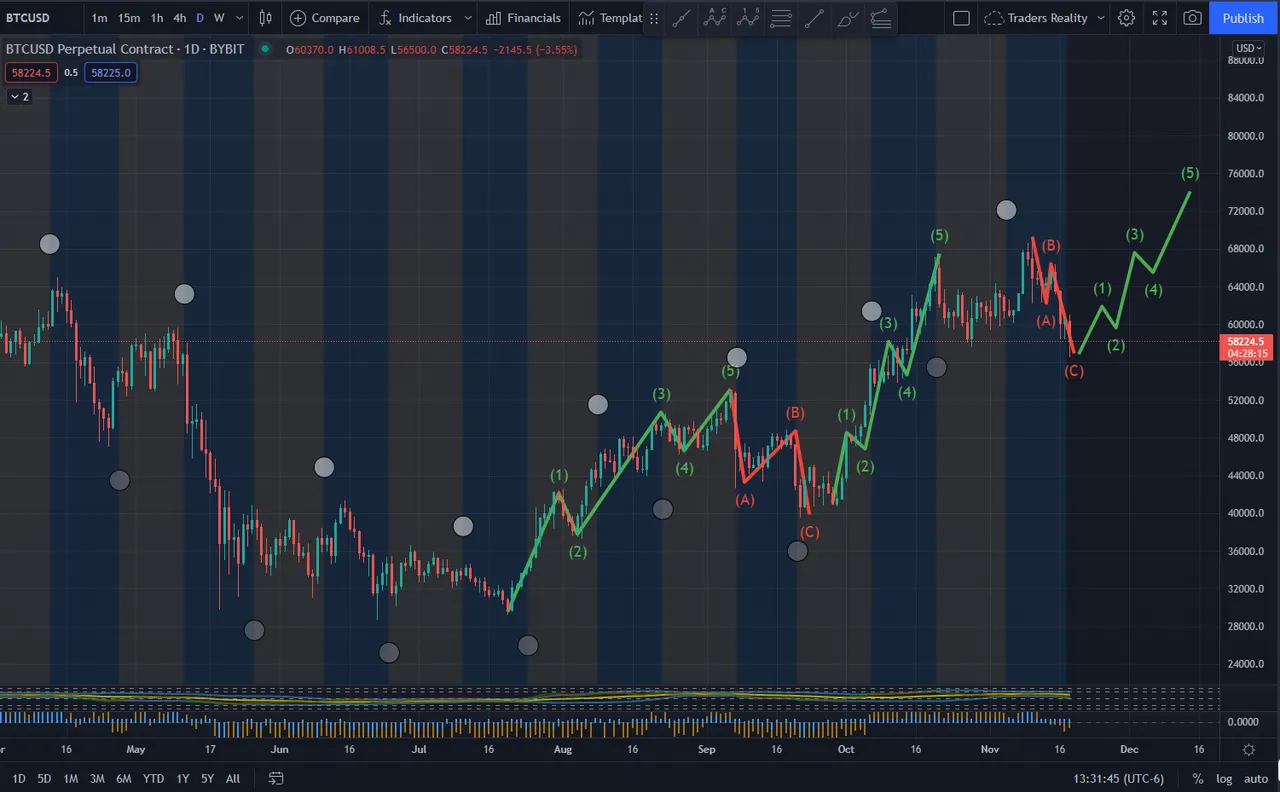Select the 12345 Elliott impulse wave tool
This screenshot has width=1280, height=792.
[x=747, y=18]
